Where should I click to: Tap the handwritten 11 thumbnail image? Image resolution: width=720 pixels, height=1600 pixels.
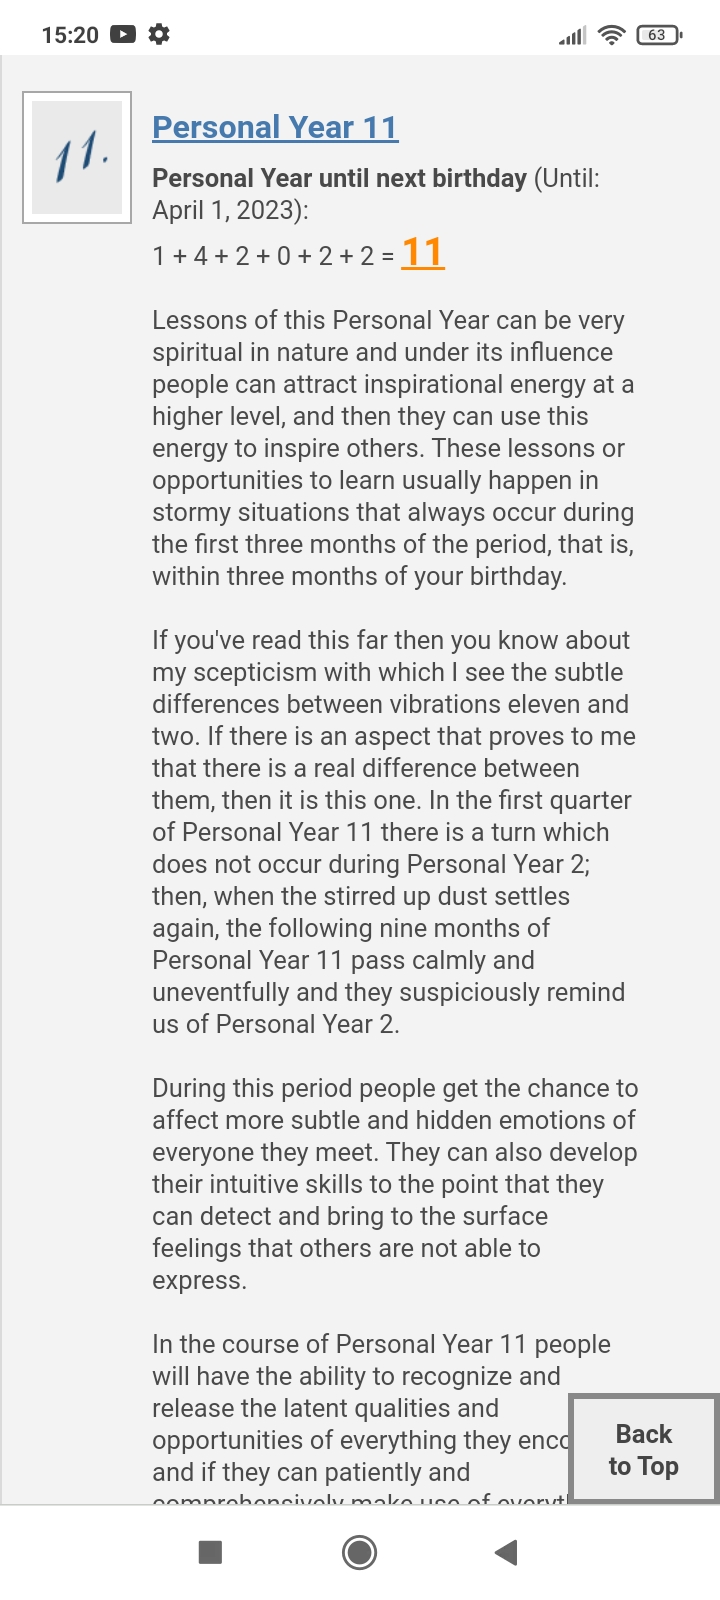[77, 157]
